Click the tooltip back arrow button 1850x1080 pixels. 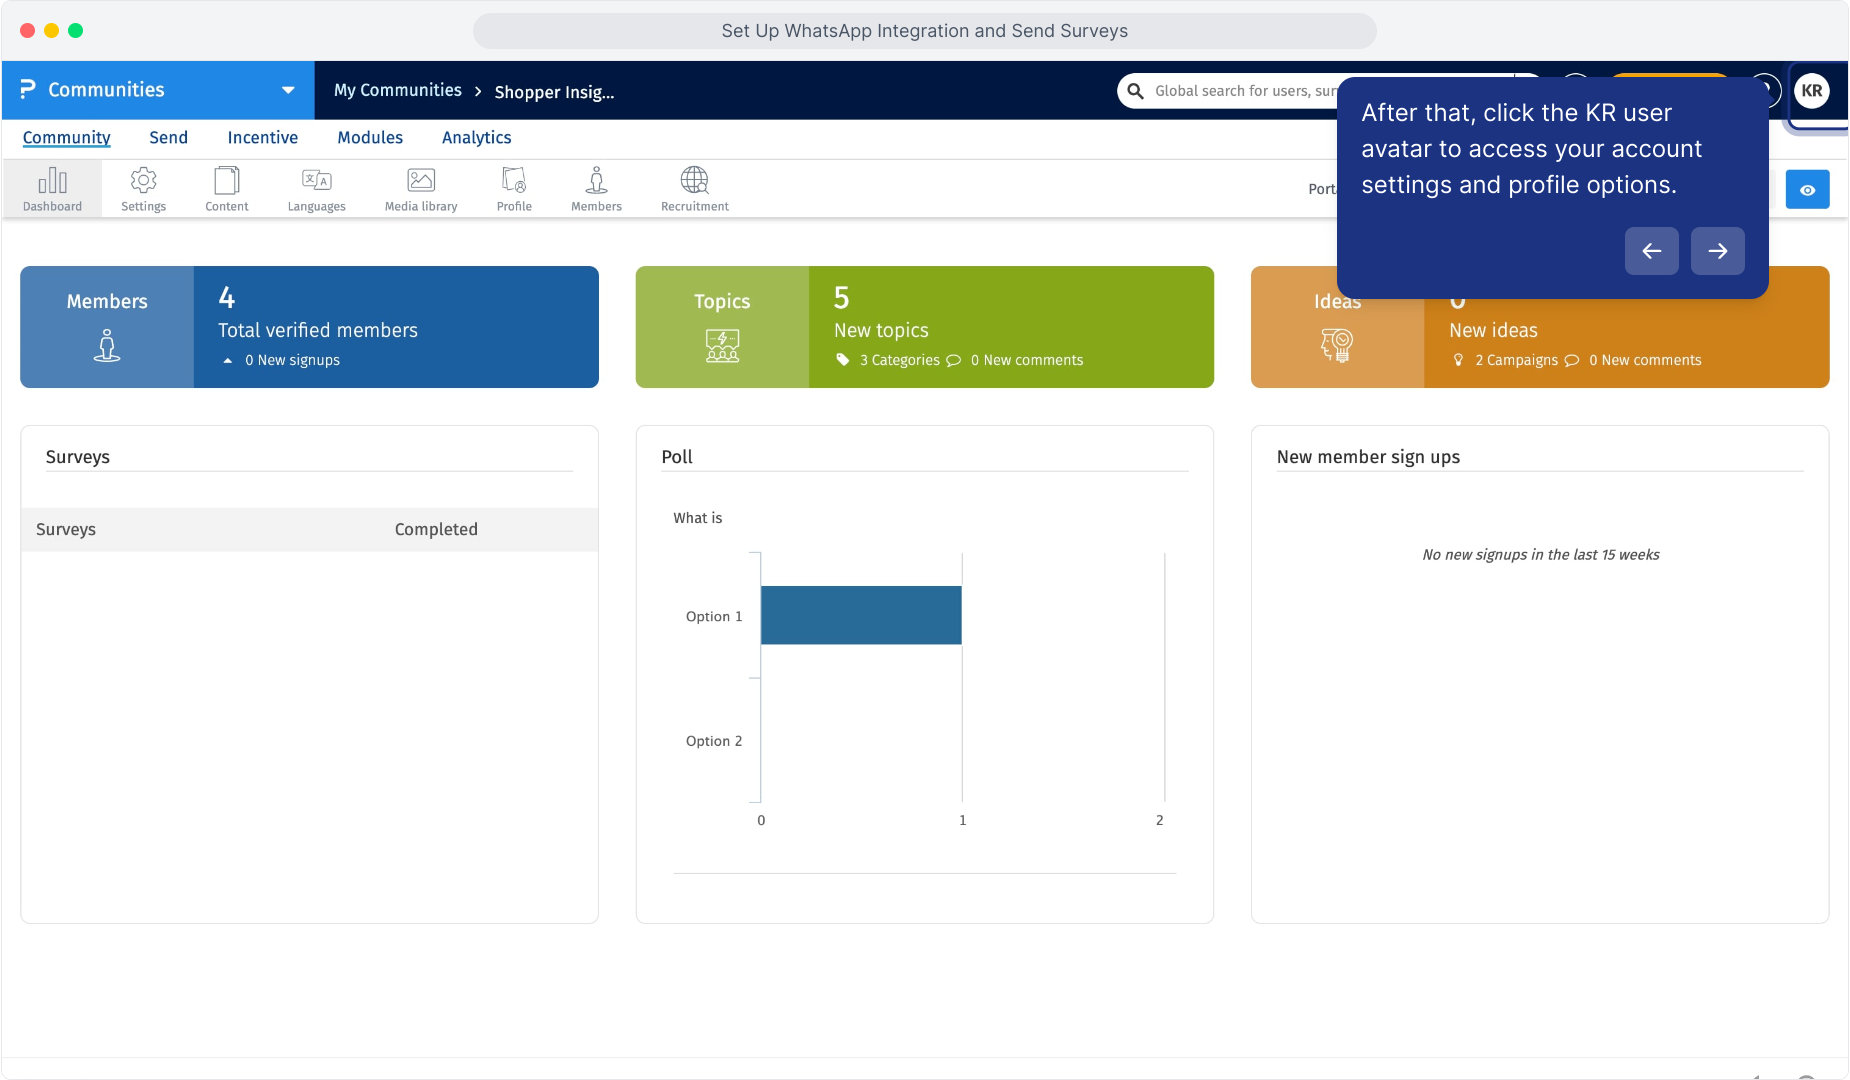pyautogui.click(x=1651, y=251)
